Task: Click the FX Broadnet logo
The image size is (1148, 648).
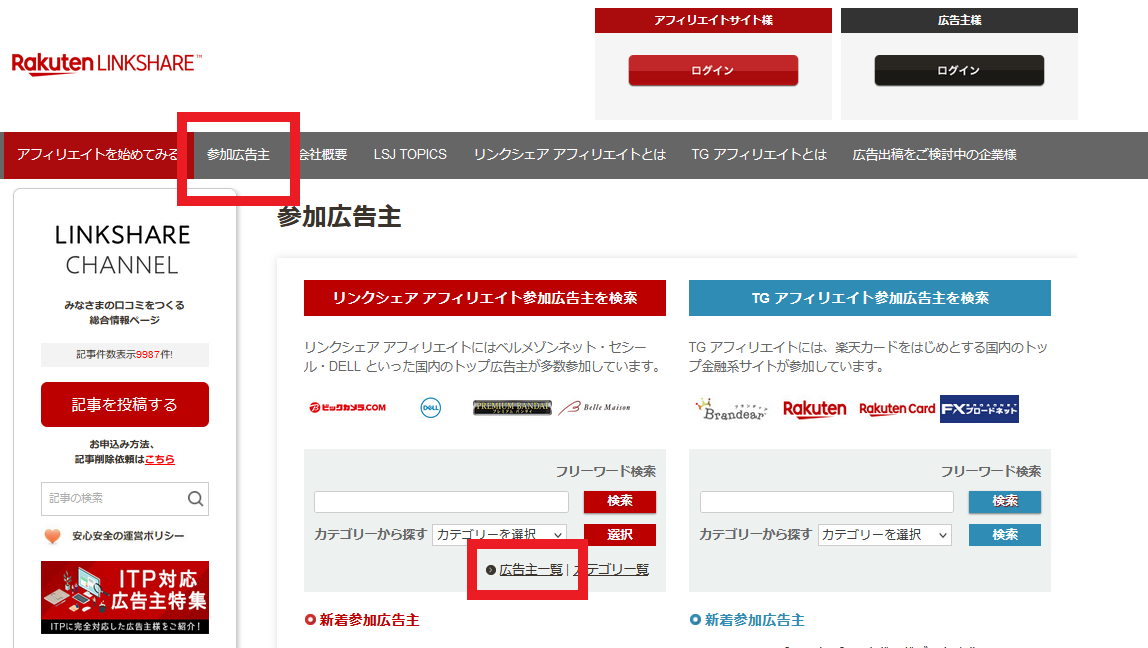Action: (x=979, y=409)
